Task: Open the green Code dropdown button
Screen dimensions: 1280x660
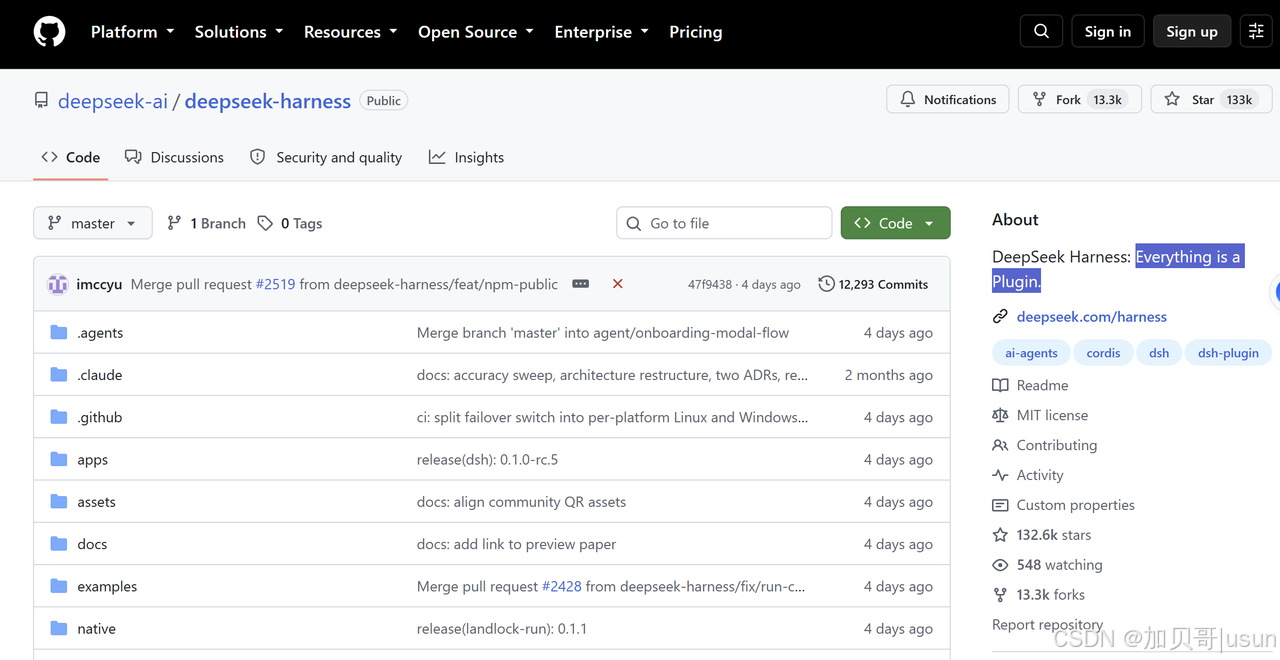Action: 895,223
